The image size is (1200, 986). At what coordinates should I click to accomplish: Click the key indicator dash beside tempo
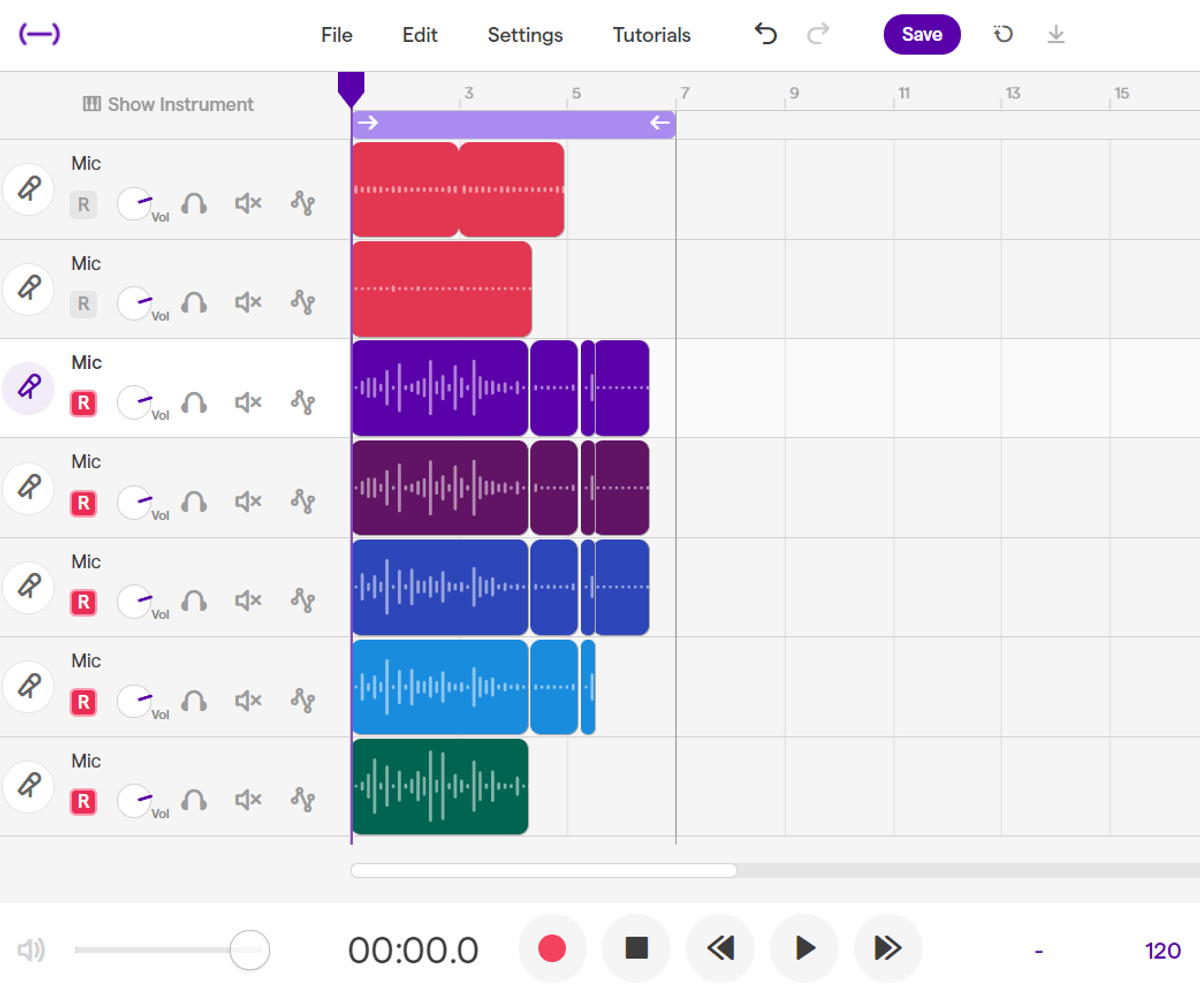(1039, 950)
